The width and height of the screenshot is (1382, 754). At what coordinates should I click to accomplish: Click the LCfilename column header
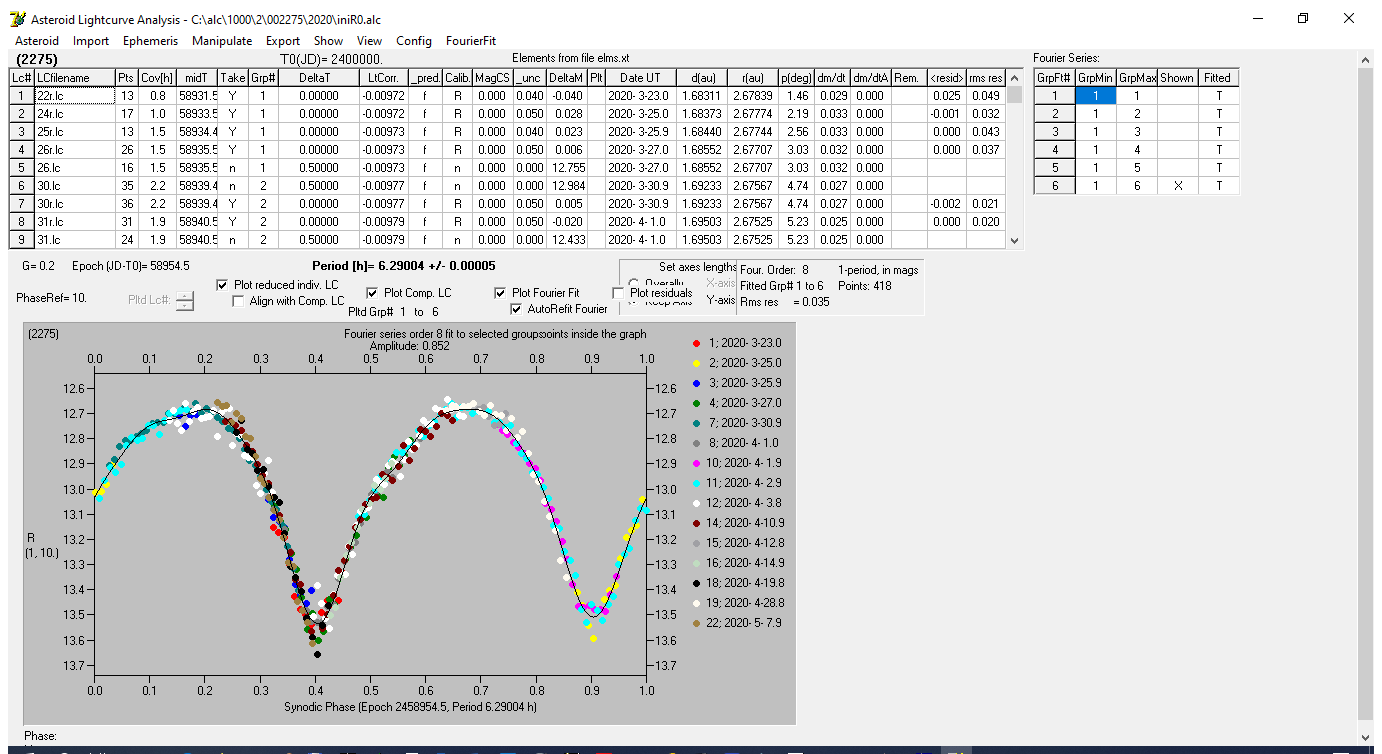[x=74, y=77]
